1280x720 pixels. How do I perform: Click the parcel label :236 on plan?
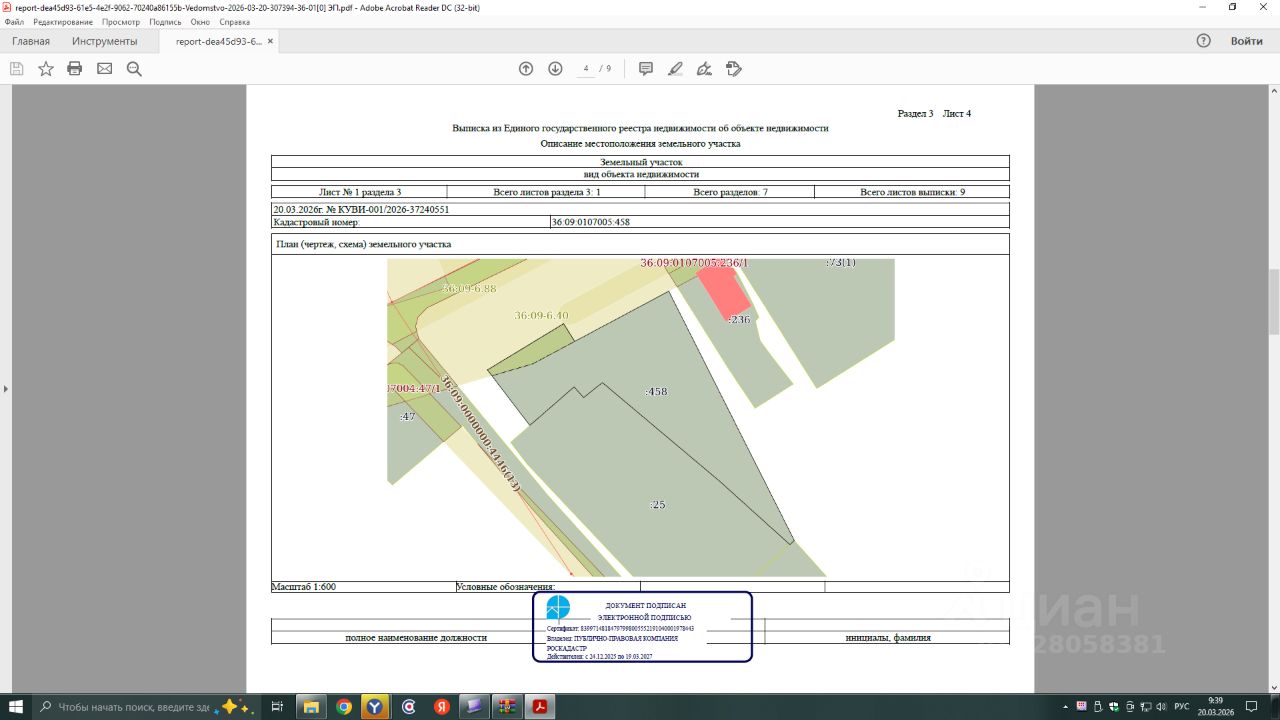point(739,320)
